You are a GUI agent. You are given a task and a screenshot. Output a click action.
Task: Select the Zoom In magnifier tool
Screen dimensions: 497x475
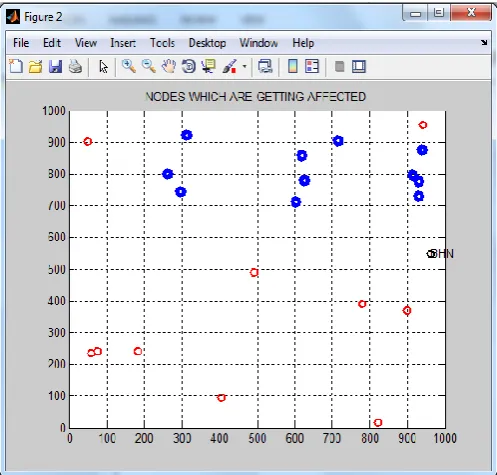click(x=129, y=66)
